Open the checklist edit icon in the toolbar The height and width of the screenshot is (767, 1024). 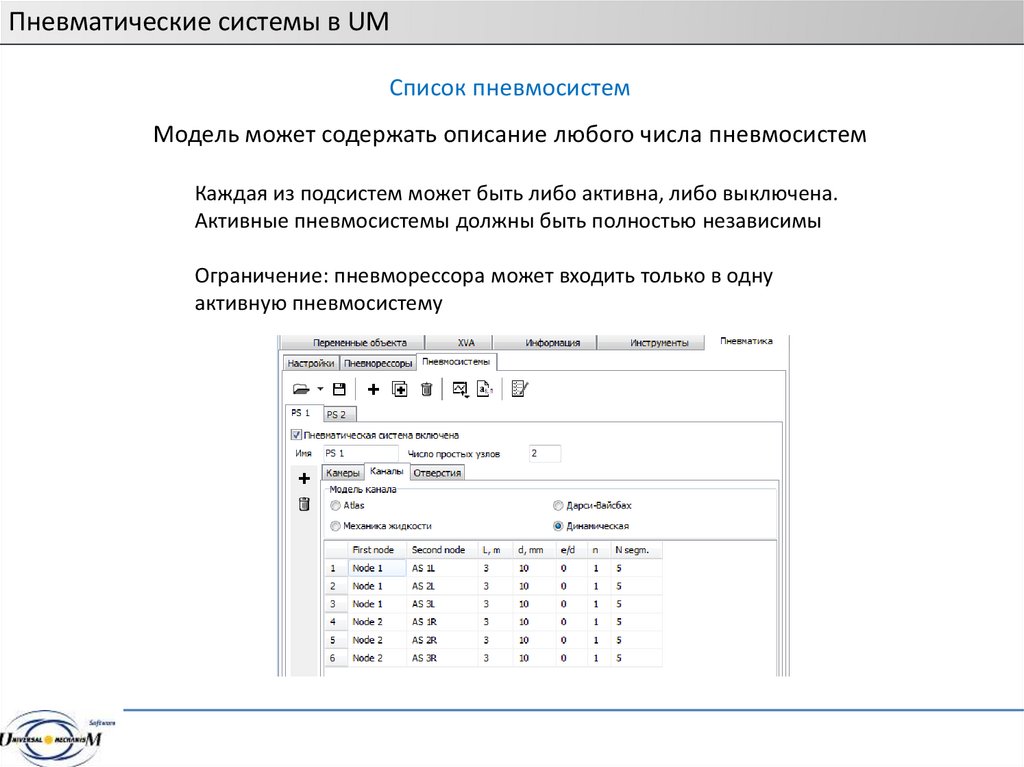(x=519, y=389)
